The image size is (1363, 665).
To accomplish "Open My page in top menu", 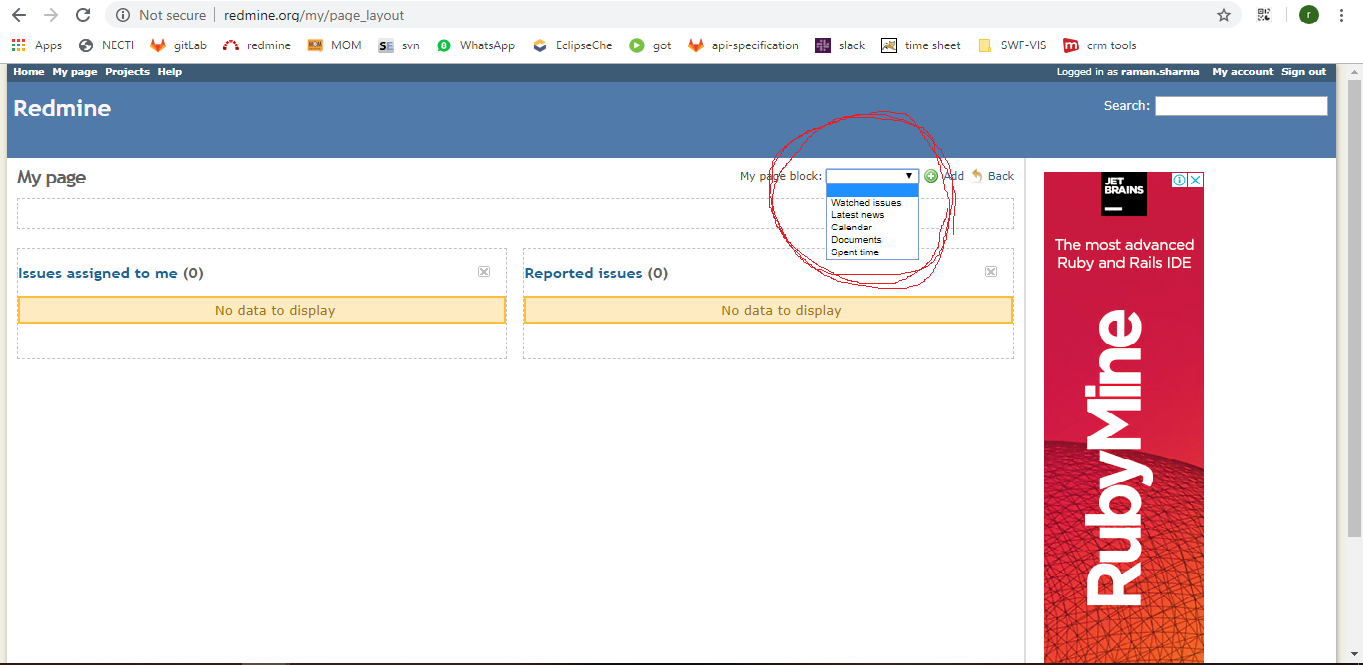I will point(75,72).
